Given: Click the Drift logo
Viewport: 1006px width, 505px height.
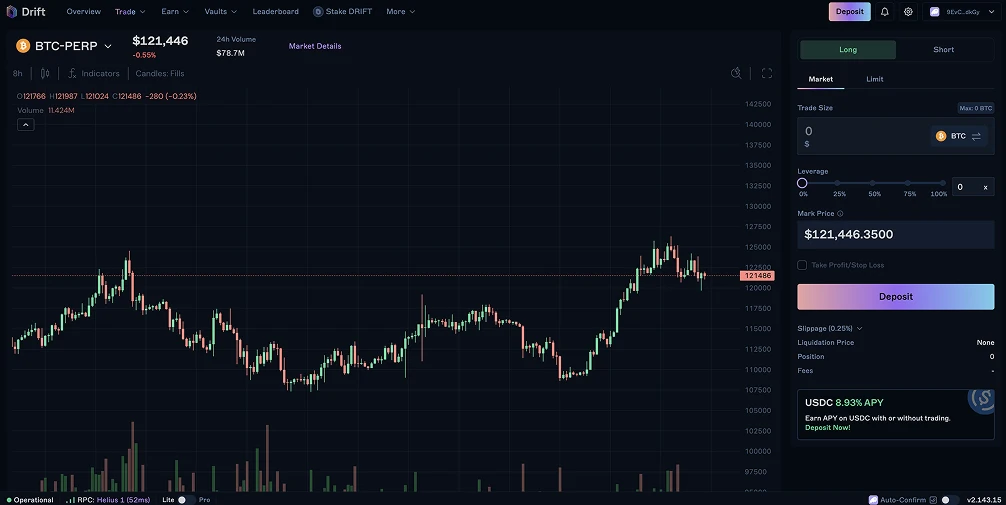Looking at the screenshot, I should coord(26,12).
